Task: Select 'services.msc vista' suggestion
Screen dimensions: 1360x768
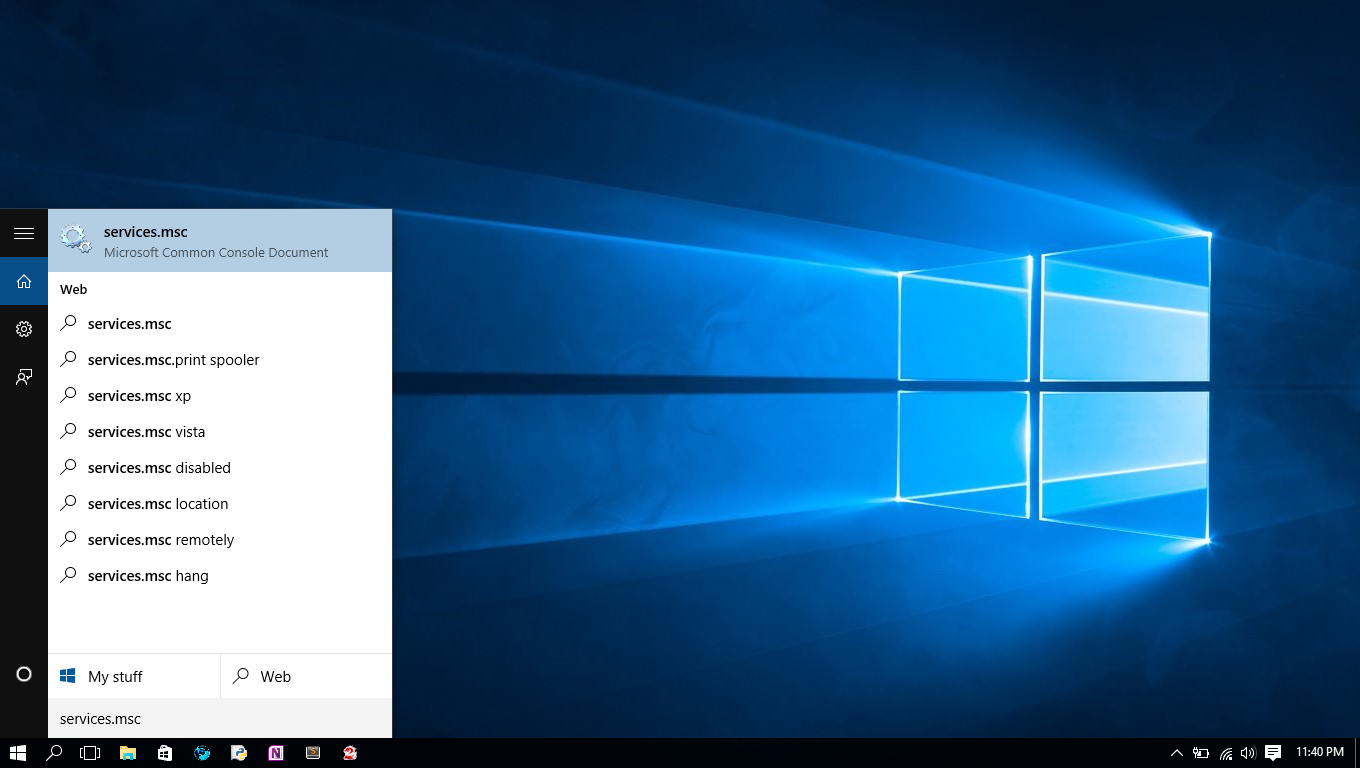Action: pos(220,432)
